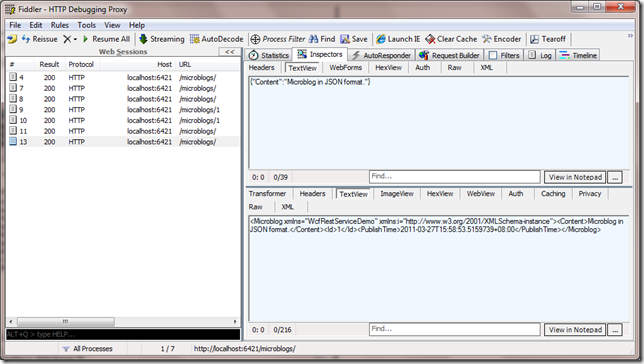Select request HexView inspector tab
Viewport: 644px width, 364px height.
388,67
